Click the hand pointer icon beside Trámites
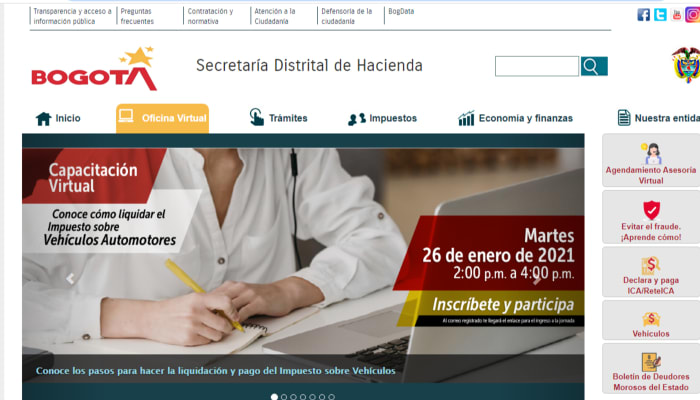This screenshot has height=400, width=700. (x=256, y=117)
